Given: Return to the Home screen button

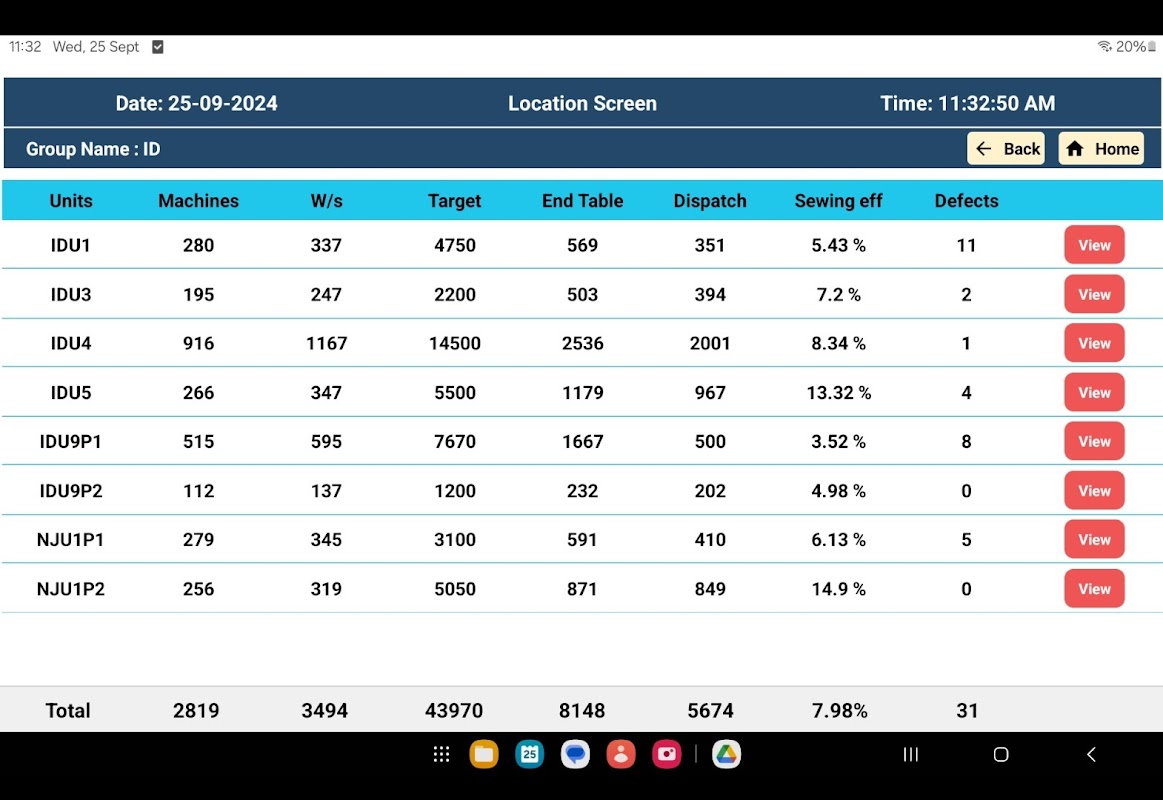Looking at the screenshot, I should pos(1101,148).
